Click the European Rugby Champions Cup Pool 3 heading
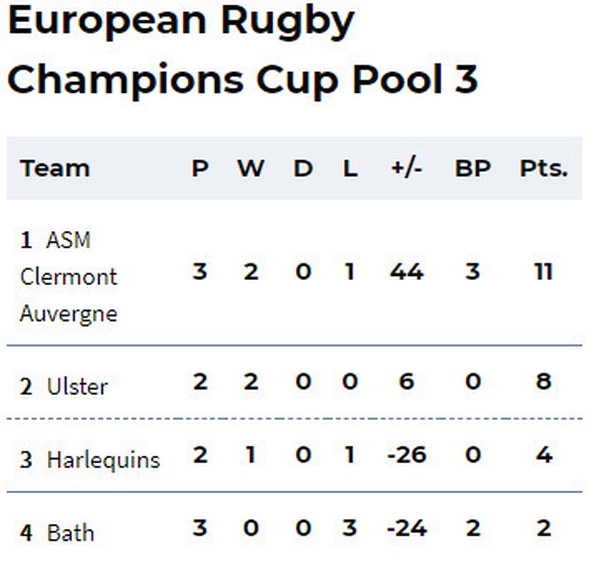Image resolution: width=614 pixels, height=561 pixels. (243, 50)
